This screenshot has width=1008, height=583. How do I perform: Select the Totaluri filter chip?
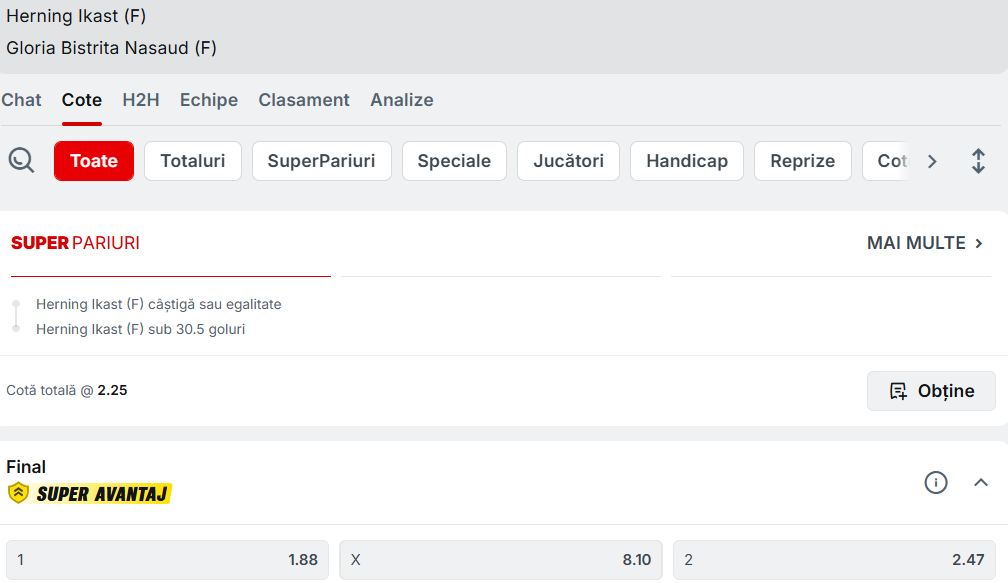coord(193,161)
